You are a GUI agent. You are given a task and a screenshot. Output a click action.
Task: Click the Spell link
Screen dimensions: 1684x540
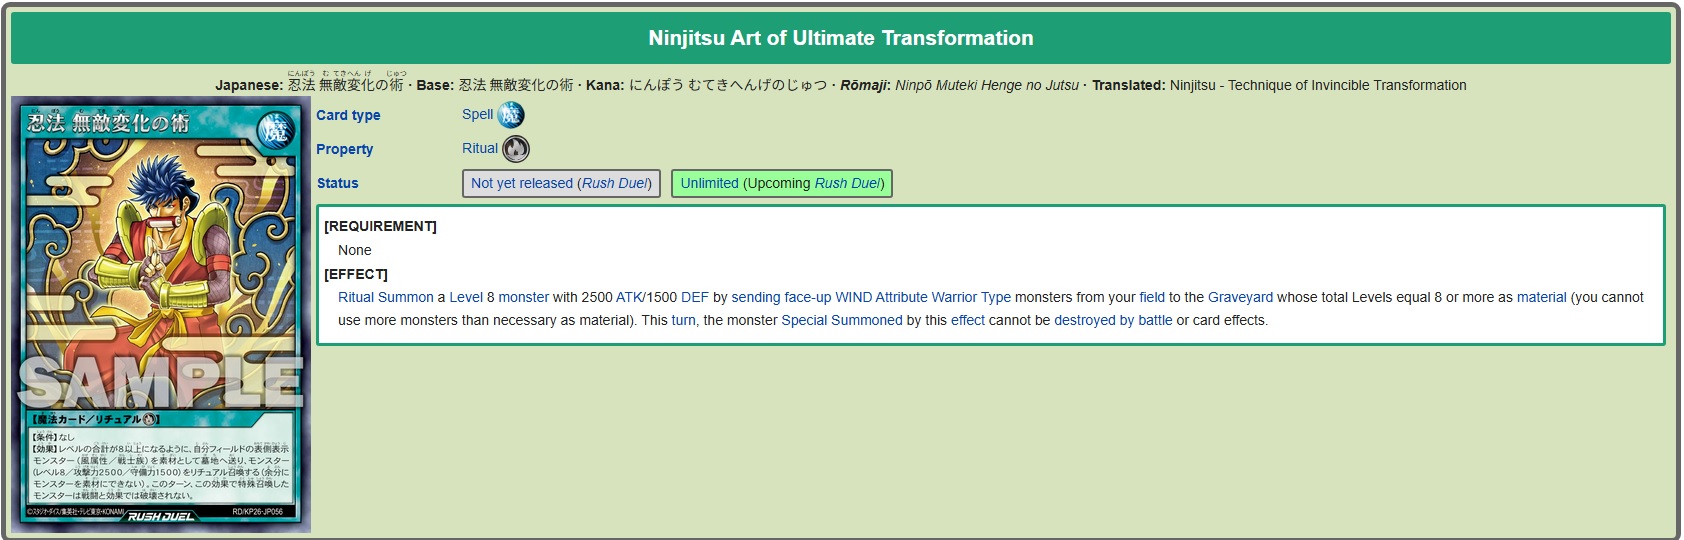point(477,114)
